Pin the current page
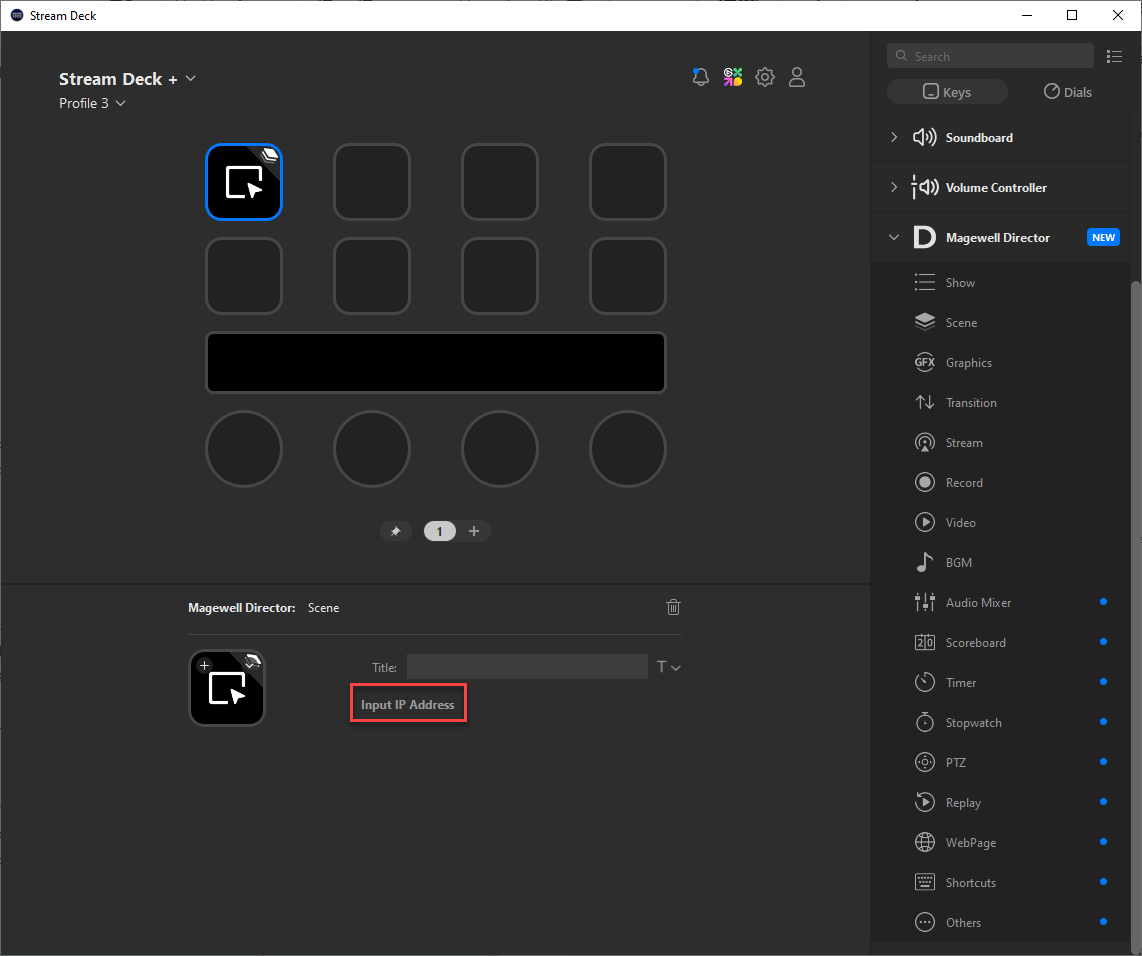 click(395, 532)
